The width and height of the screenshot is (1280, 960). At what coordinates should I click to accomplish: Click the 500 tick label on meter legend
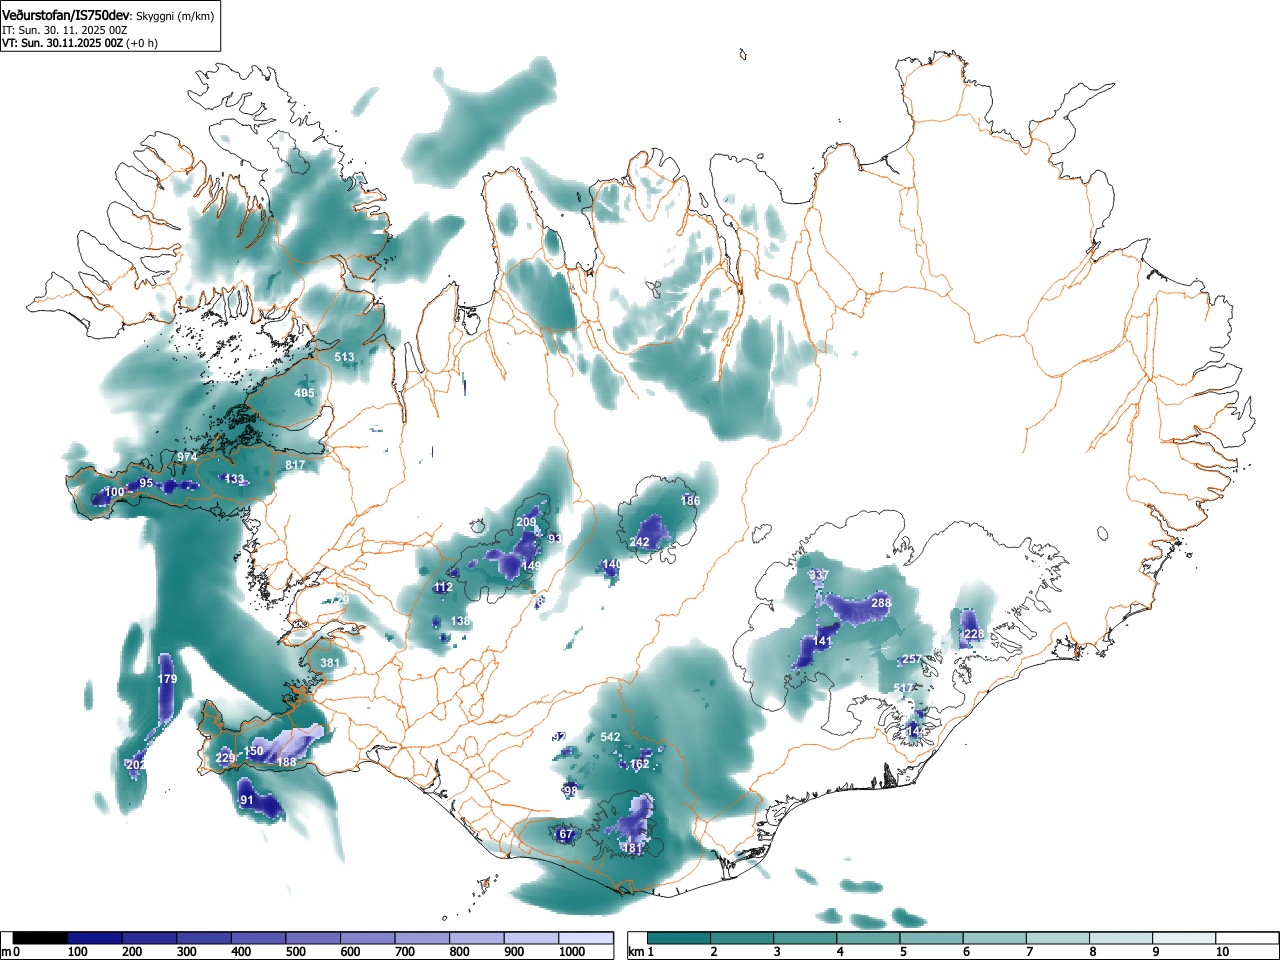pos(296,952)
